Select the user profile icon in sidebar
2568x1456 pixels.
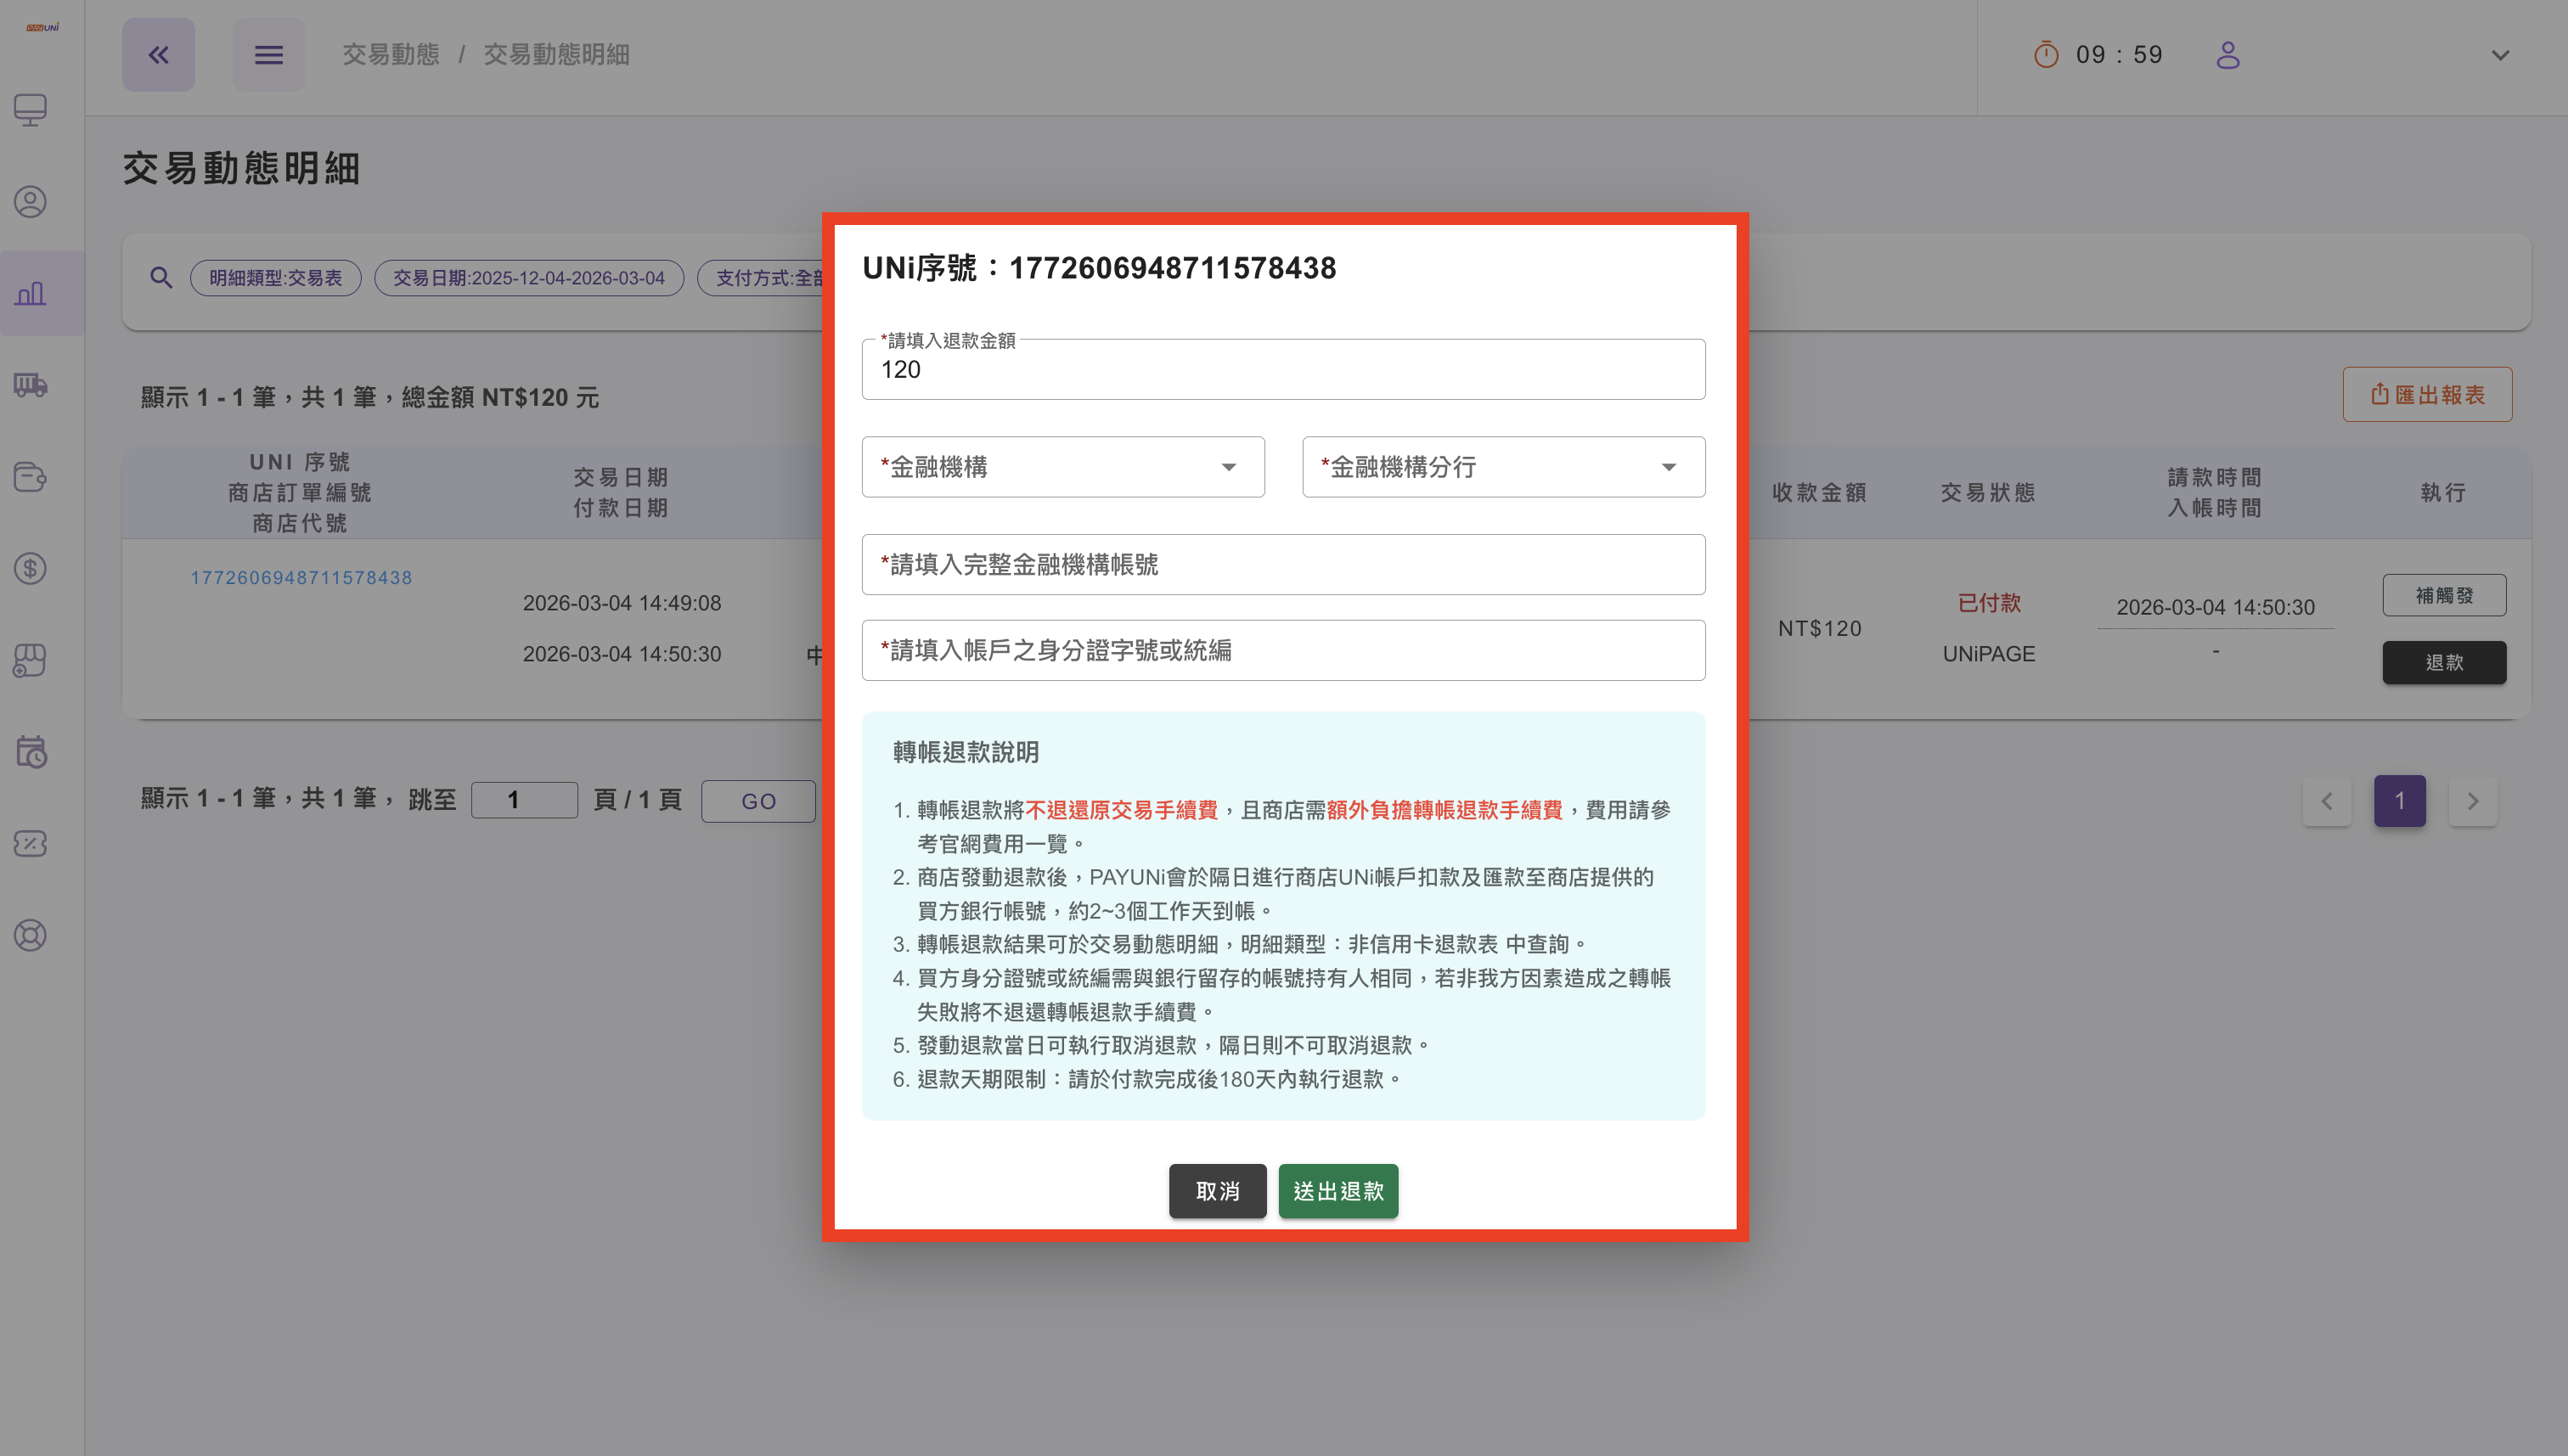coord(30,201)
